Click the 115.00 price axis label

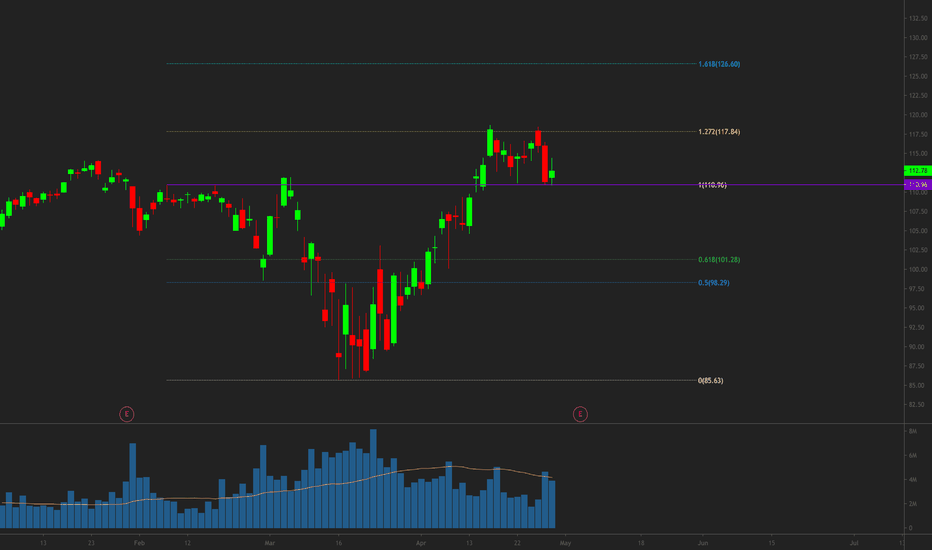[x=918, y=153]
